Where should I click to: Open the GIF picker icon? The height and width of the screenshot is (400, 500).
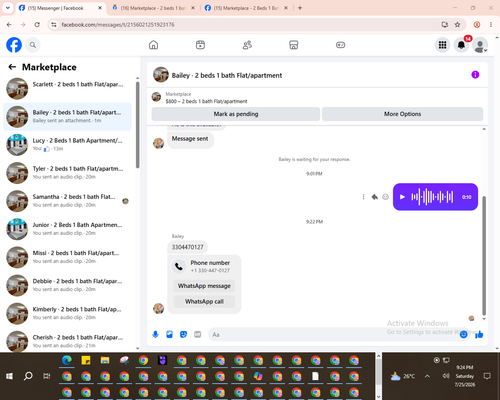[x=198, y=334]
